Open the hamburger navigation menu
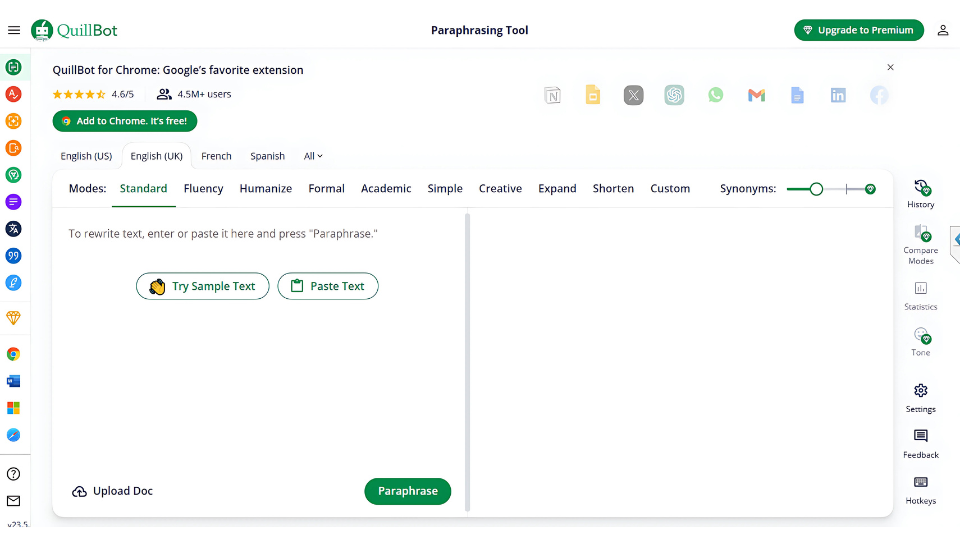 tap(14, 30)
